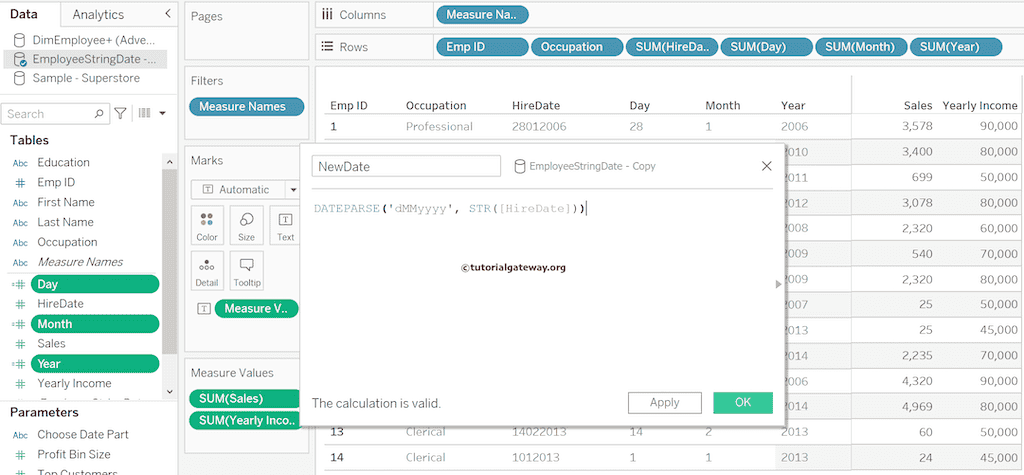Click the text icon beside Measure Values pill
Screen dimensions: 1024x475
(204, 309)
